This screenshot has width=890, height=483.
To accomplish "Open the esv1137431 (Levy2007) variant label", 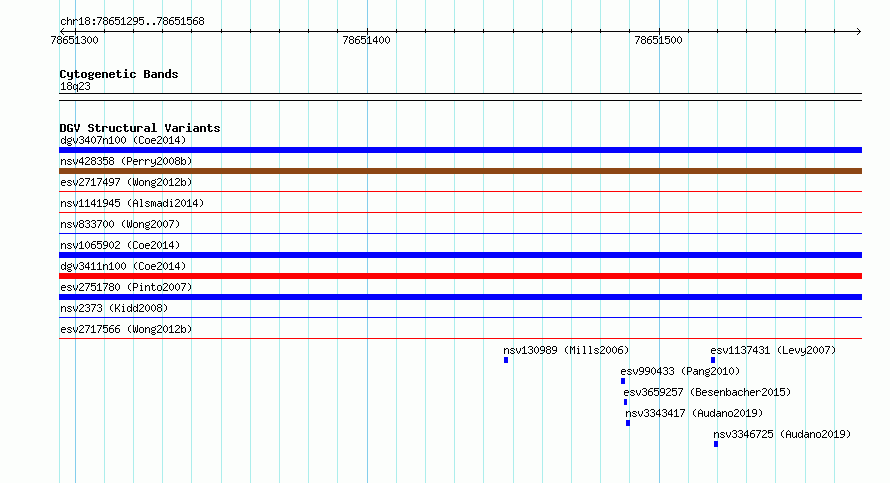I will coord(773,350).
